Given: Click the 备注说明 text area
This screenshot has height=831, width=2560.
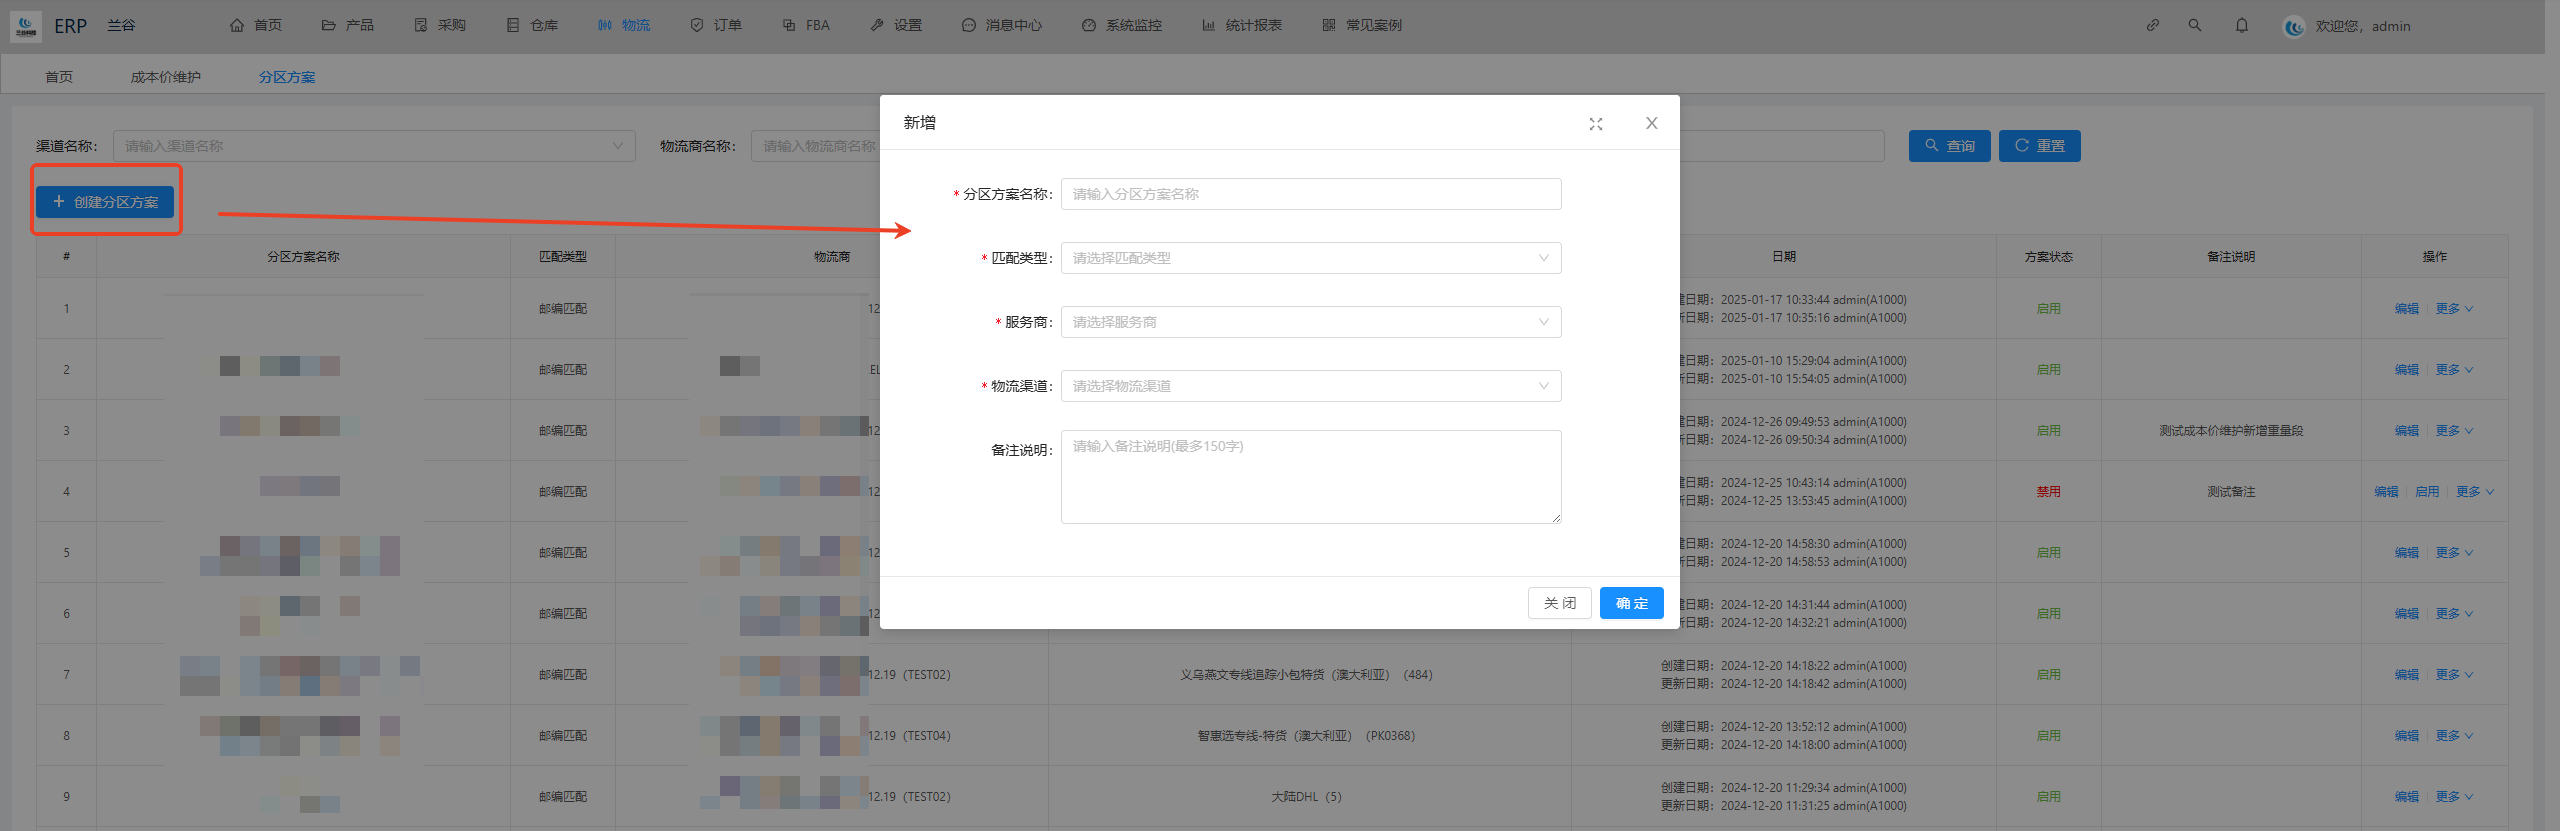Looking at the screenshot, I should tap(1310, 477).
